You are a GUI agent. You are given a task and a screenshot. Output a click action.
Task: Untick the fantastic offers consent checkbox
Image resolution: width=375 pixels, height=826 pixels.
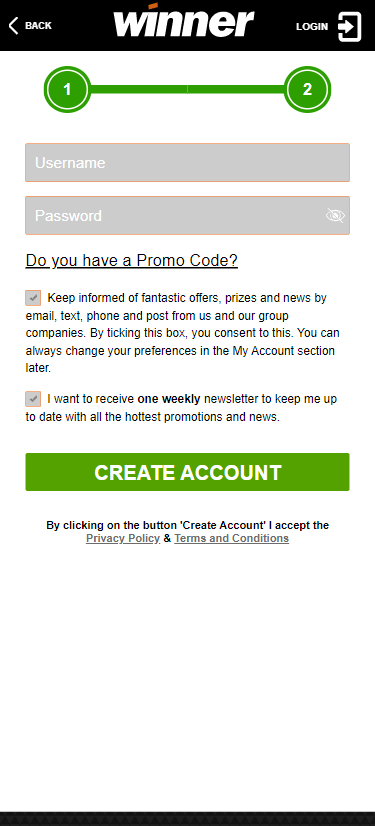[33, 298]
